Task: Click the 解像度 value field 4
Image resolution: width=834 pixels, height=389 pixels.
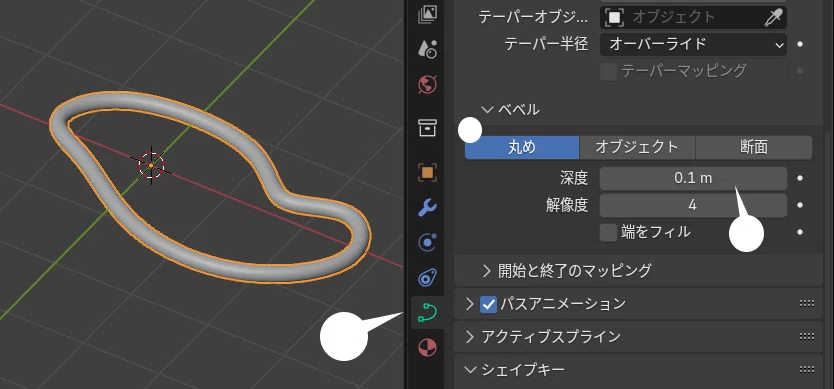Action: (693, 205)
